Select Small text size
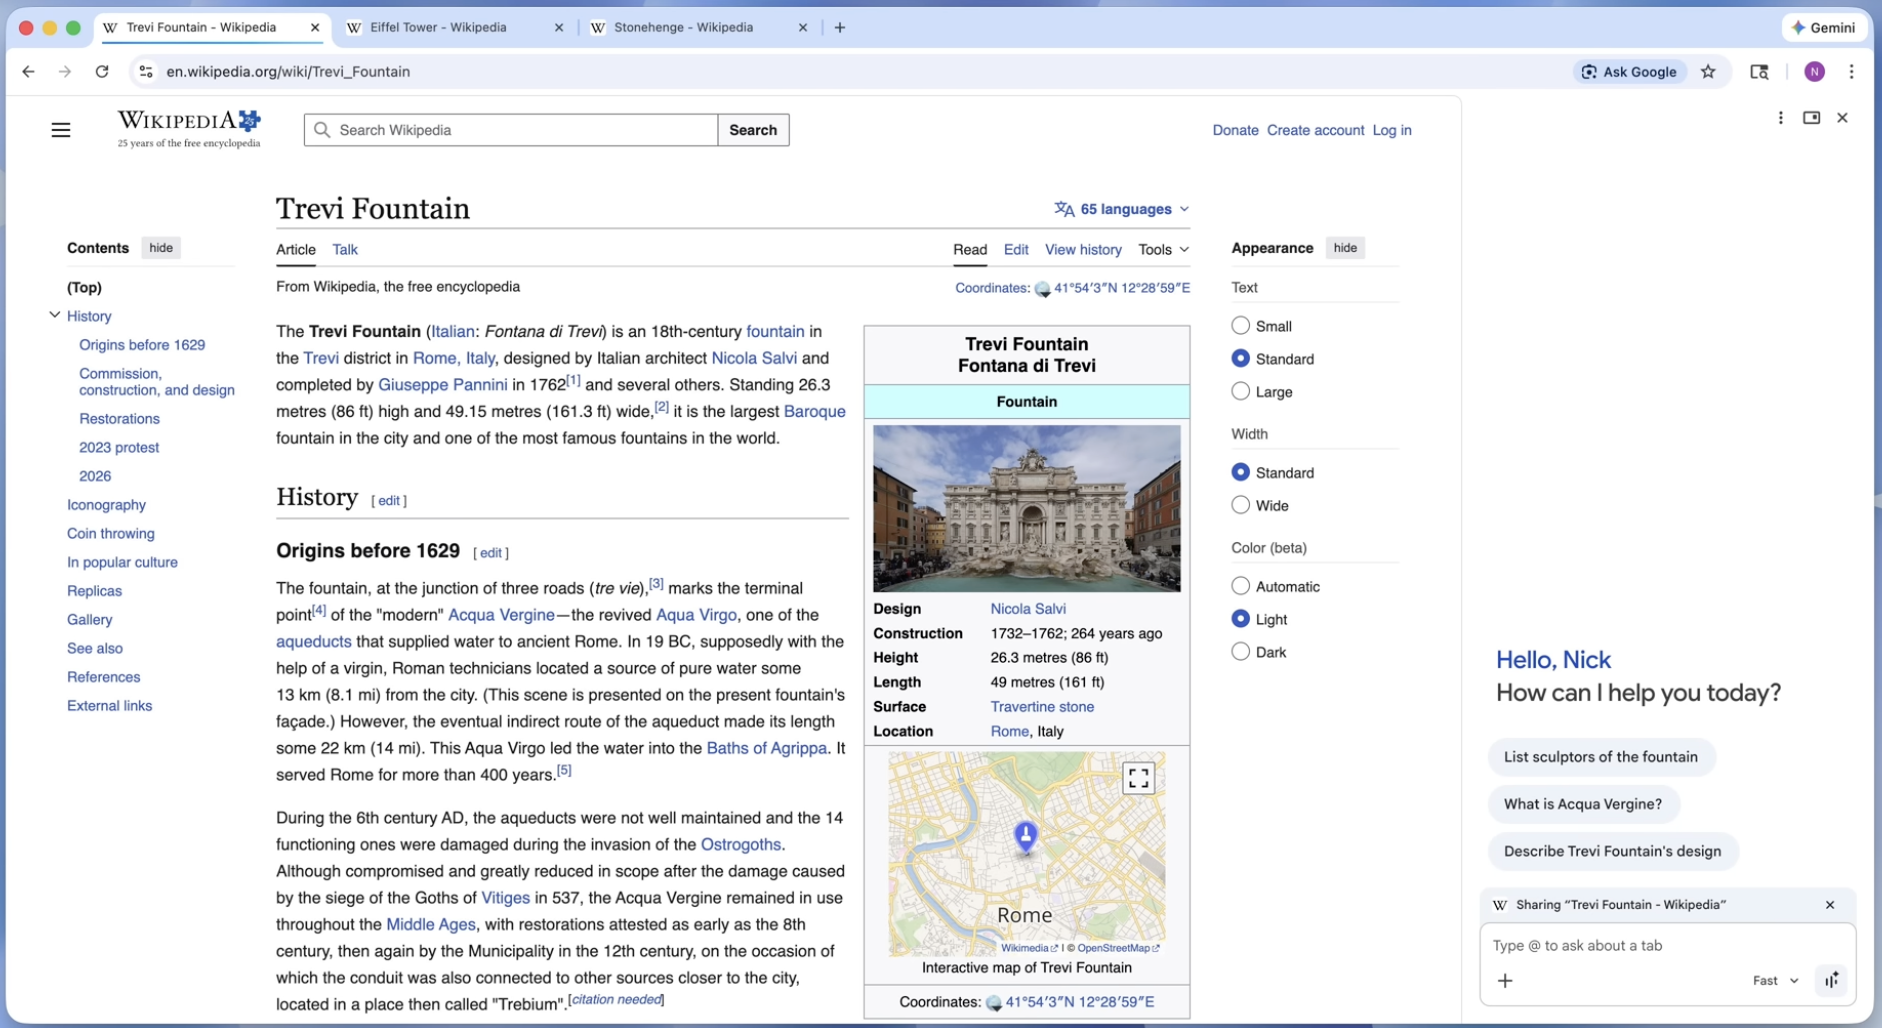The height and width of the screenshot is (1028, 1882). [x=1241, y=326]
